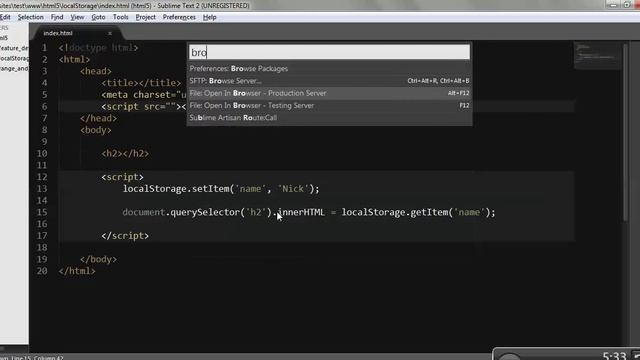This screenshot has height=360, width=640.
Task: Open the Goto menu
Action: [98, 17]
